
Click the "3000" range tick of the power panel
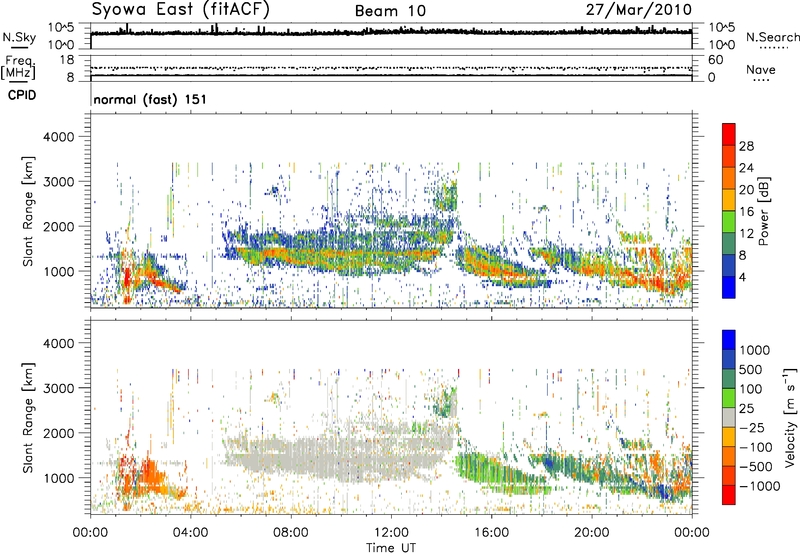pos(58,182)
